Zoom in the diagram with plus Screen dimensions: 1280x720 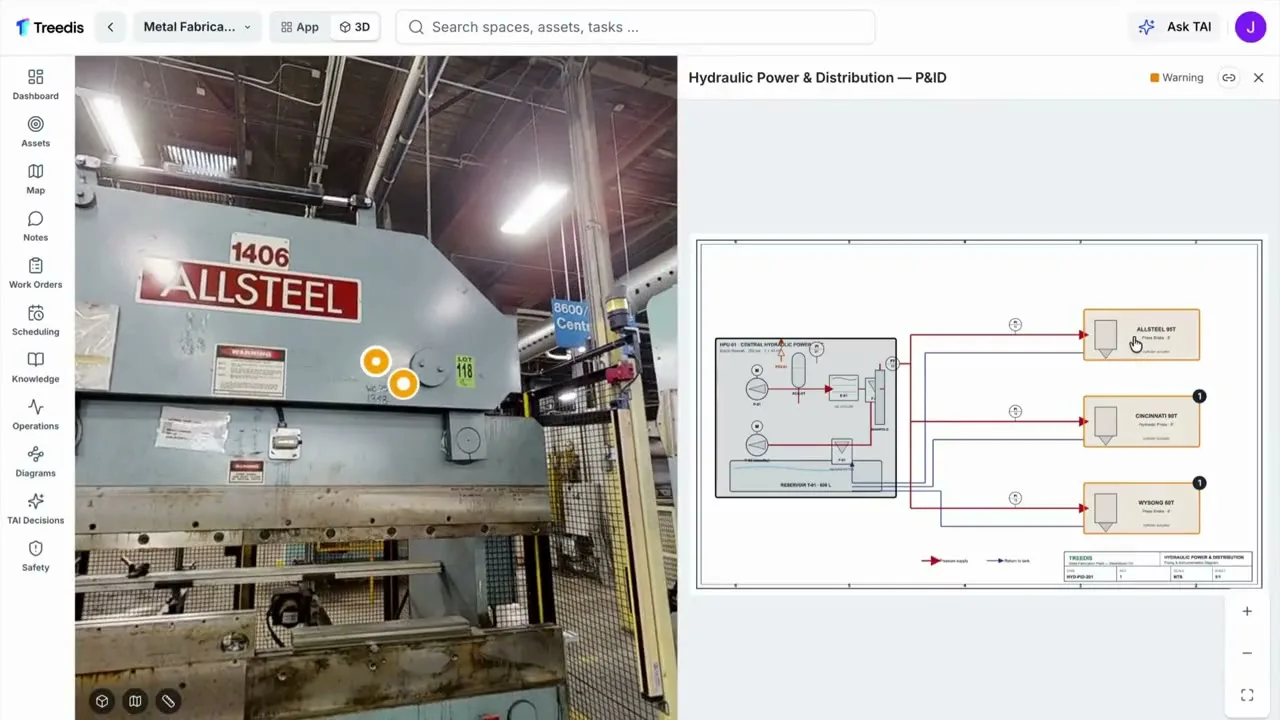click(1247, 611)
